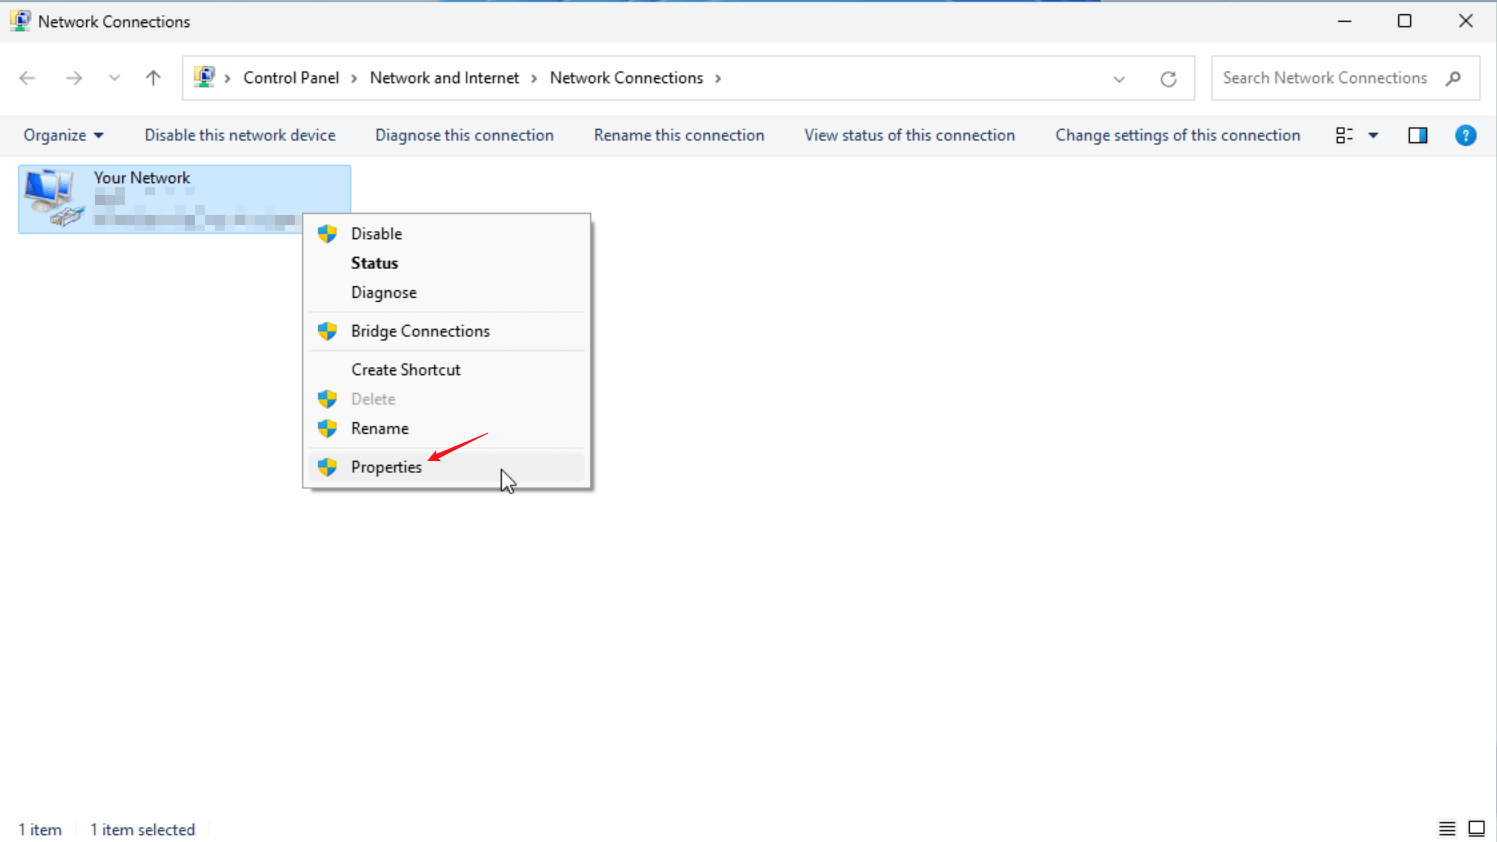
Task: Open the recent locations dropdown arrow
Action: pos(114,78)
